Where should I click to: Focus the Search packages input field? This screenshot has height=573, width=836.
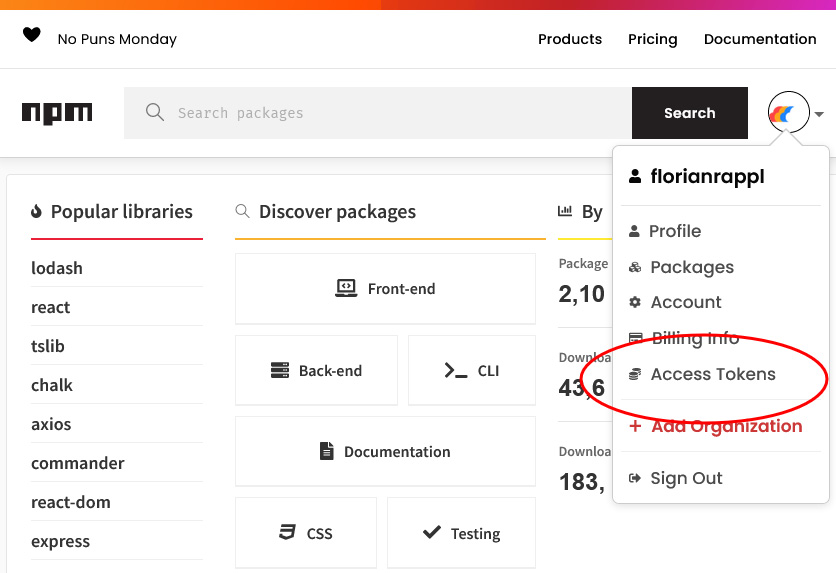point(378,113)
